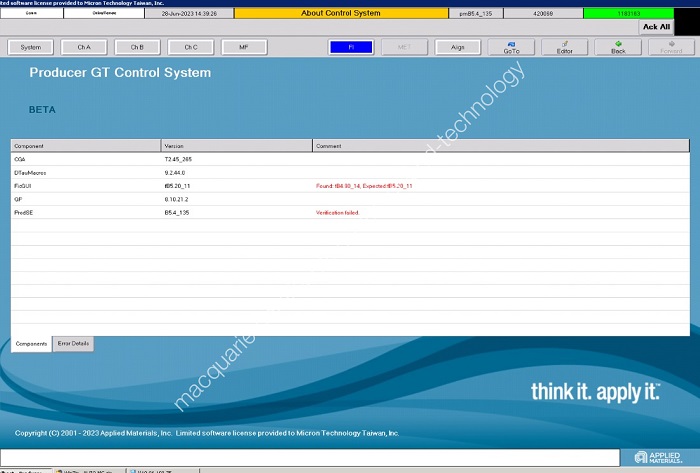Image resolution: width=700 pixels, height=473 pixels.
Task: Sort by the Component column header
Action: click(x=85, y=146)
